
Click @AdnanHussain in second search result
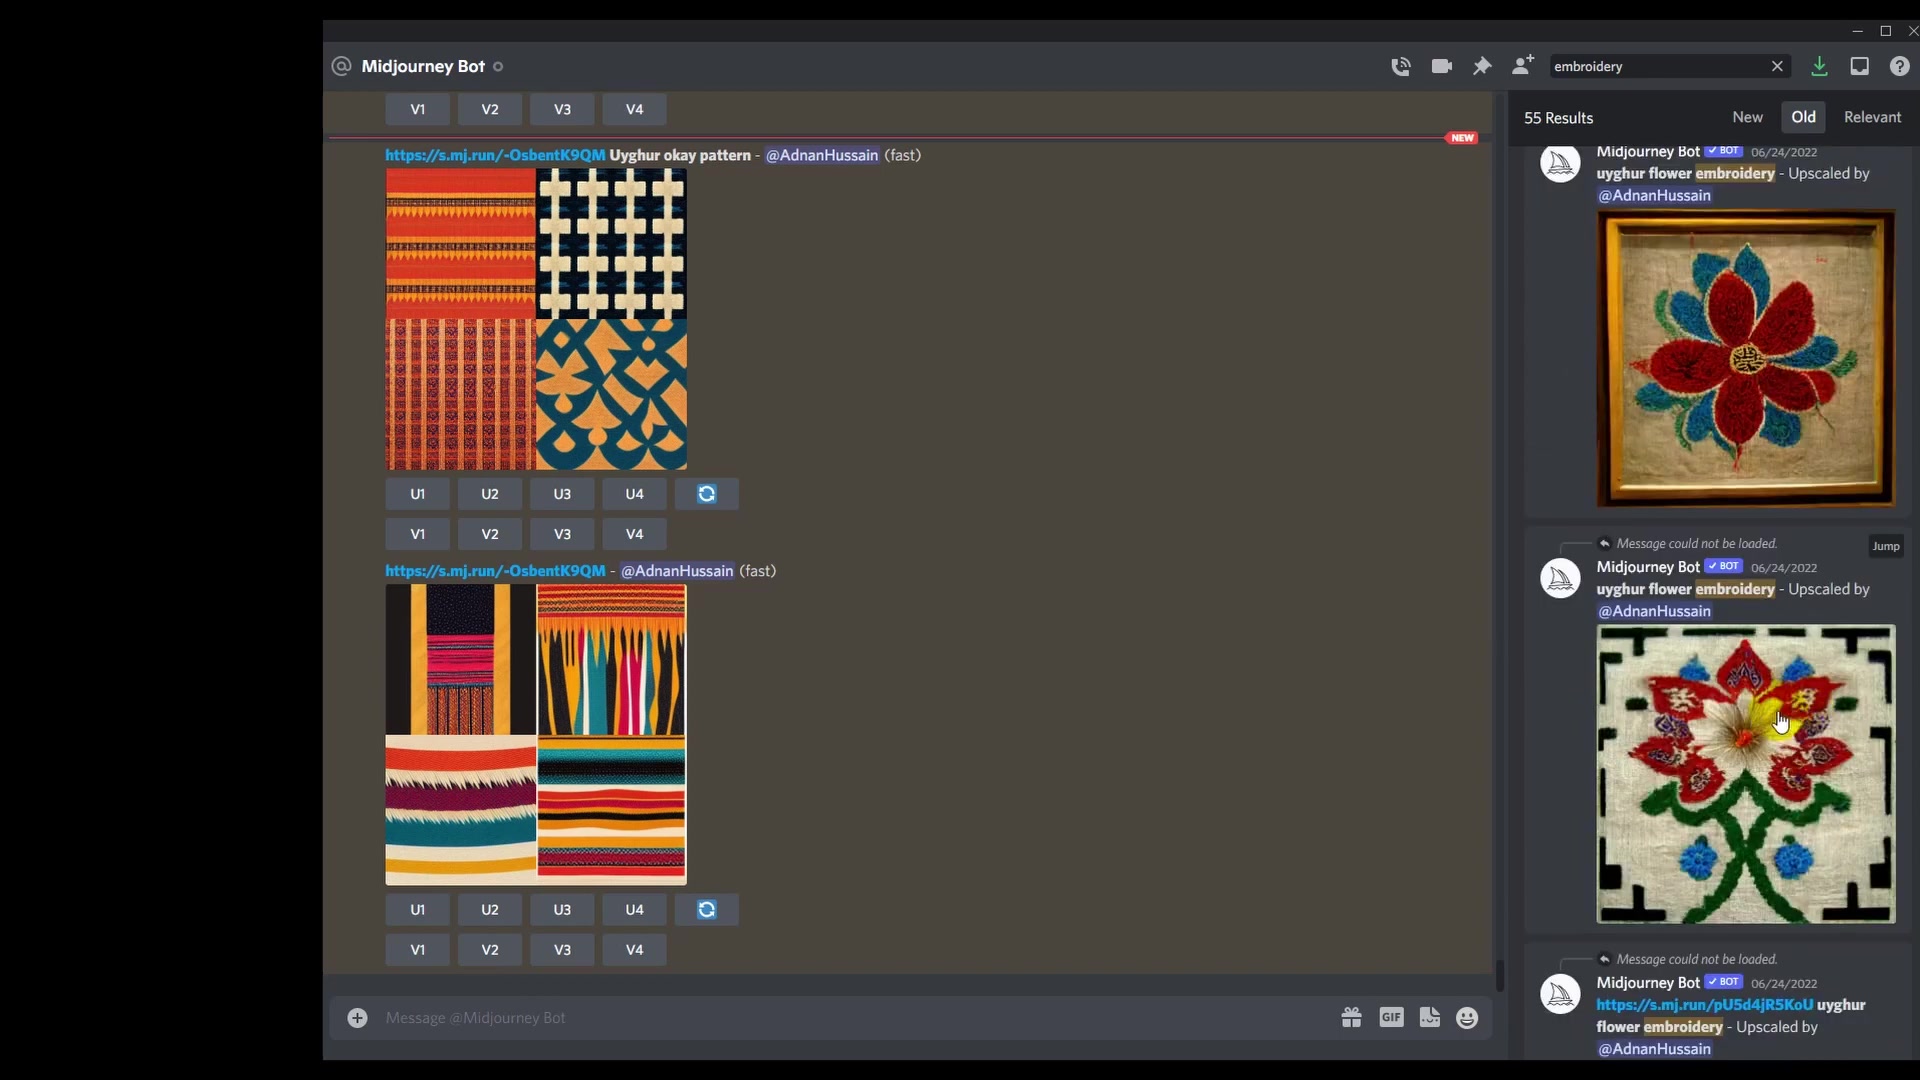1654,612
